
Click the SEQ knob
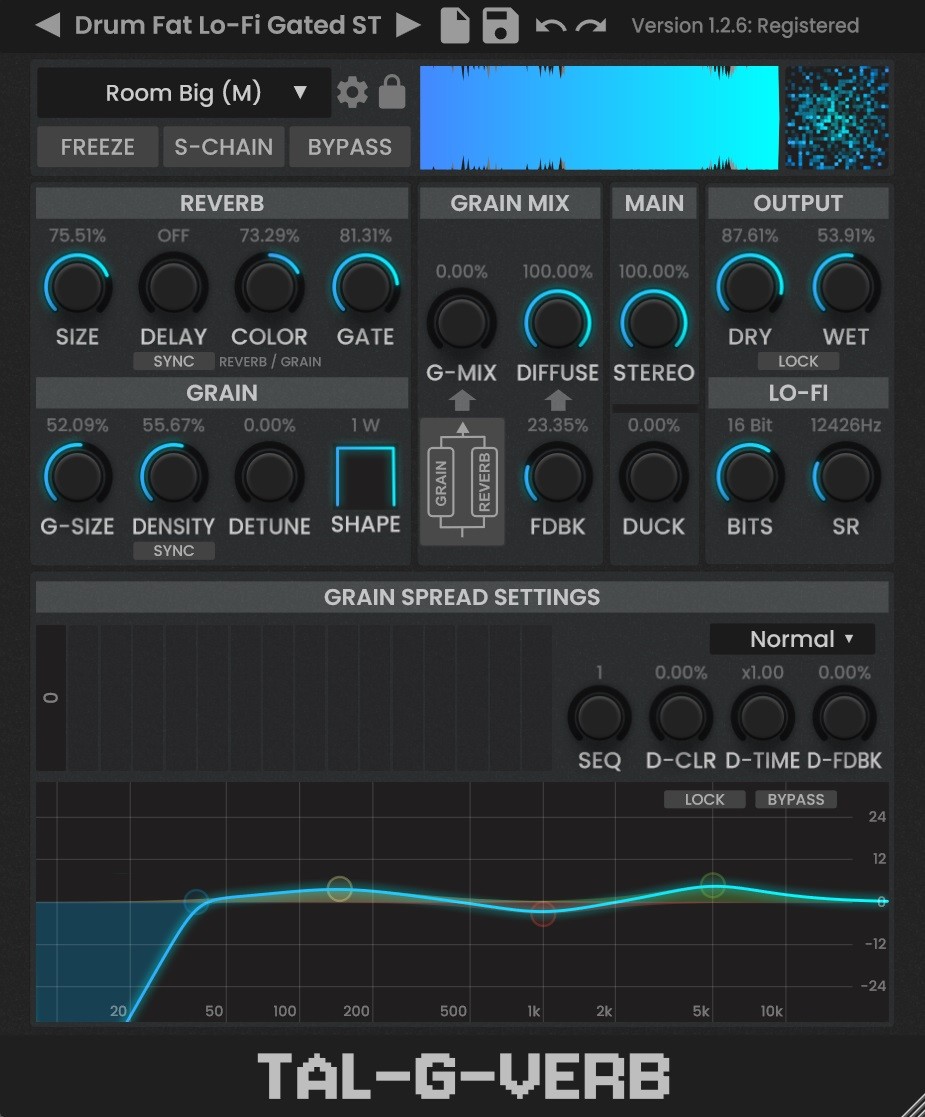tap(599, 716)
